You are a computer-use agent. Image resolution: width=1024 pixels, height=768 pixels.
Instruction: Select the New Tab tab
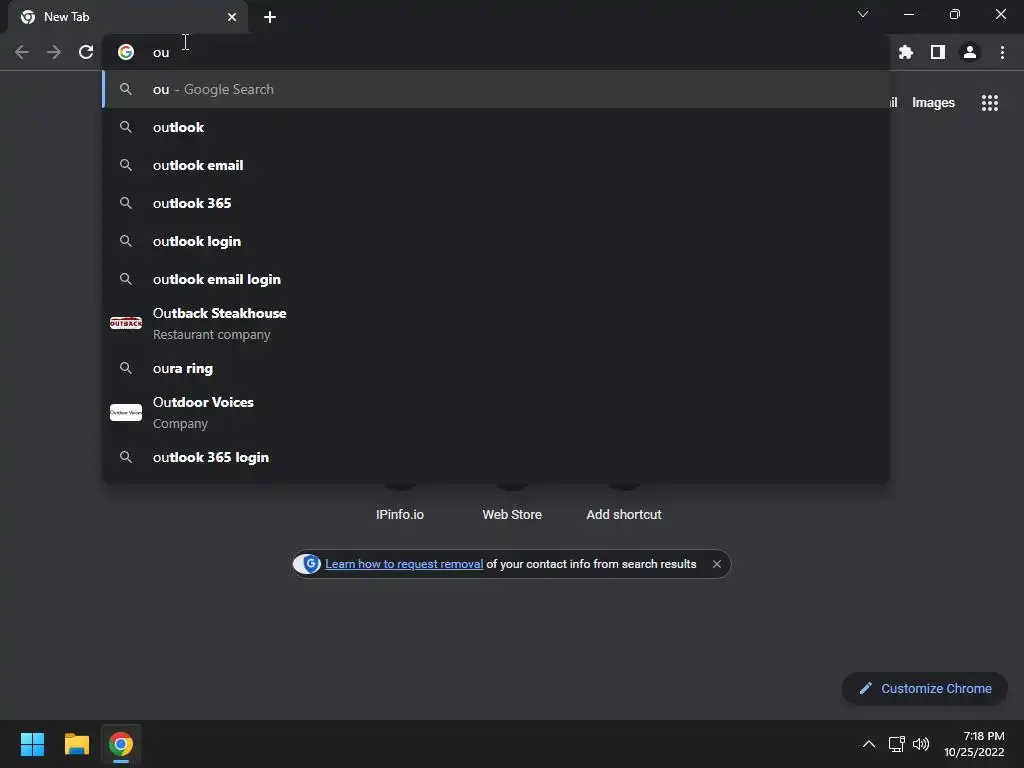(128, 17)
